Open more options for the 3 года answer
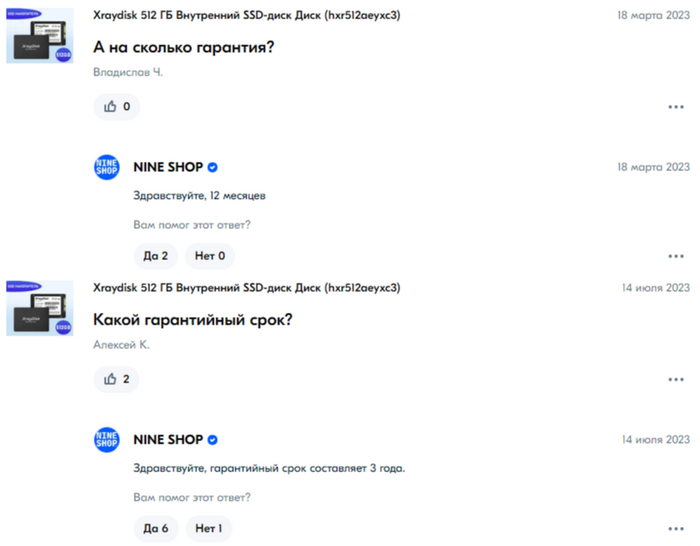 tap(675, 528)
